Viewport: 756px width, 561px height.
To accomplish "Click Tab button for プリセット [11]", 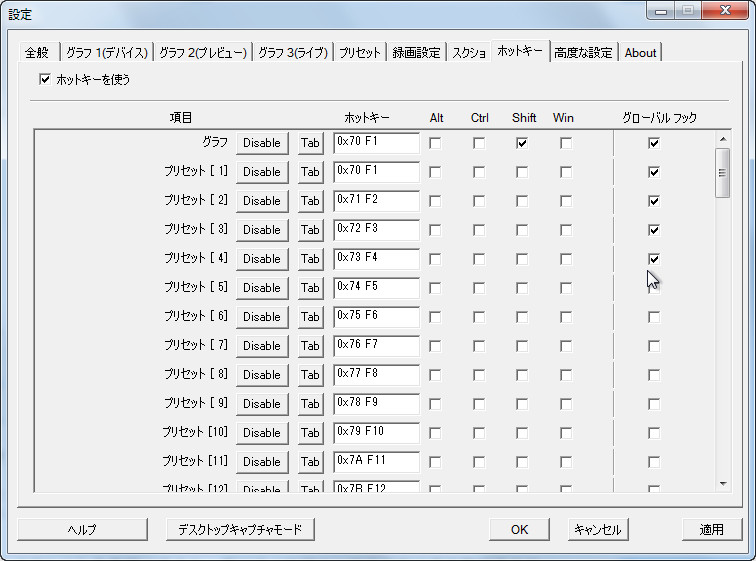I will 310,461.
